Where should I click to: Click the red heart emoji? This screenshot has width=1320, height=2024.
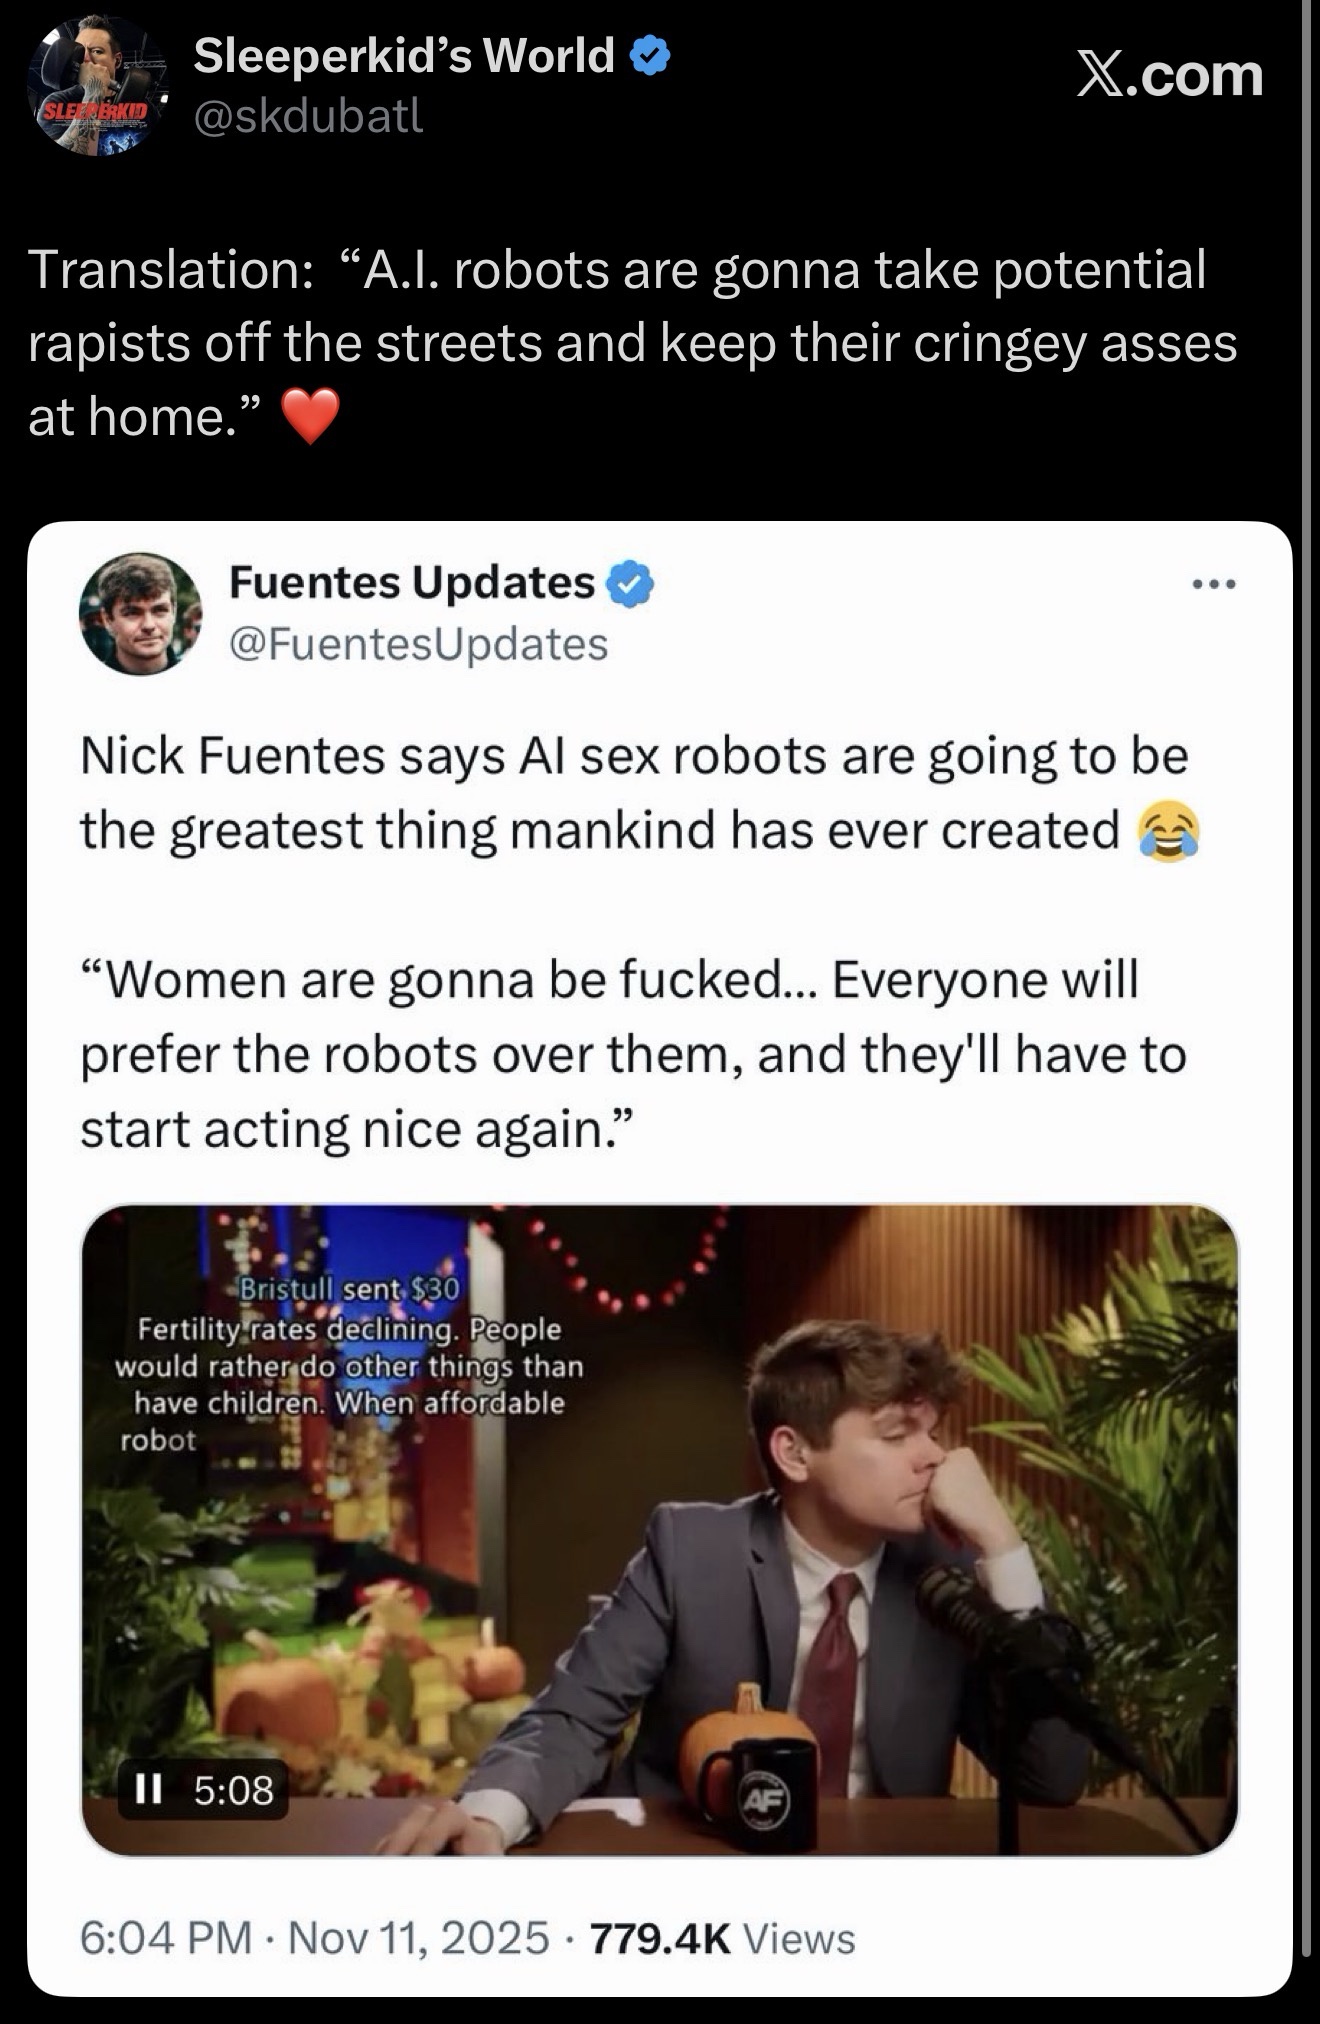(311, 416)
